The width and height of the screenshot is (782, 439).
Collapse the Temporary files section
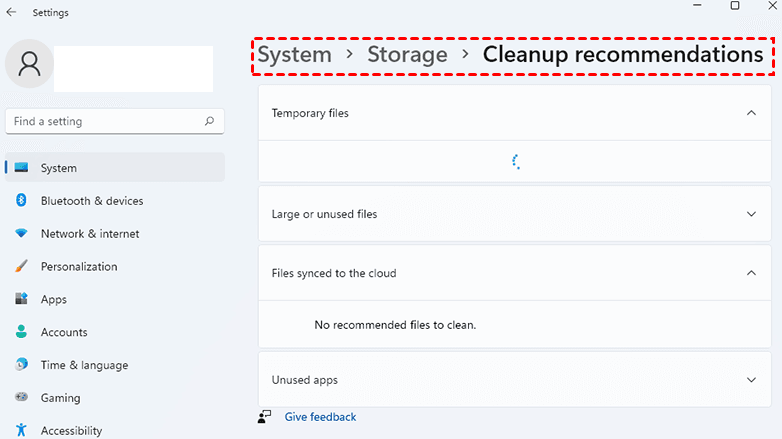752,113
